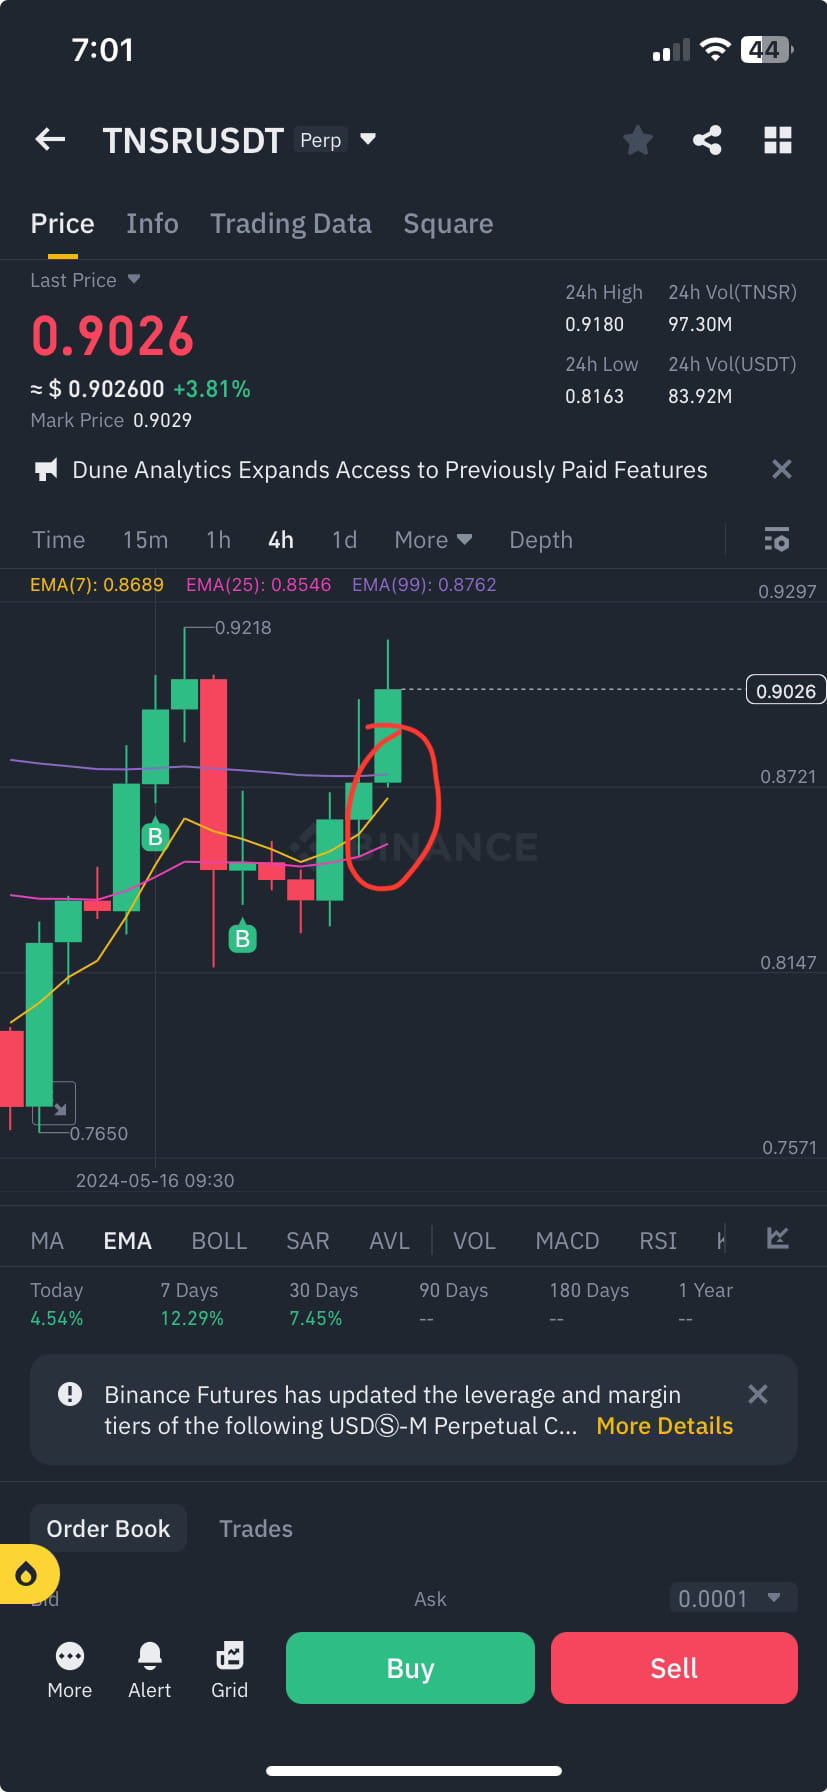Screen dimensions: 827x1792
Task: Open the 0.0001 precision dropdown
Action: click(x=732, y=1598)
